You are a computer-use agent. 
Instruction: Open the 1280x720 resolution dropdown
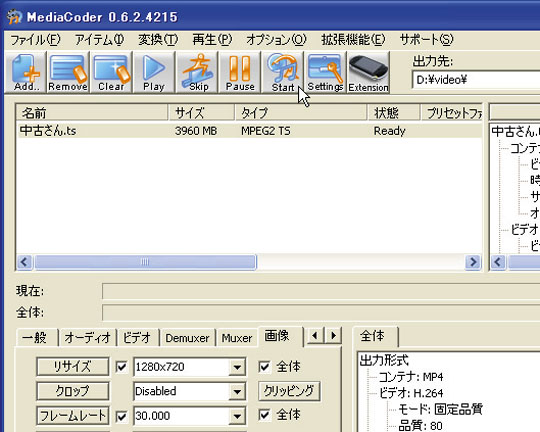(x=237, y=367)
